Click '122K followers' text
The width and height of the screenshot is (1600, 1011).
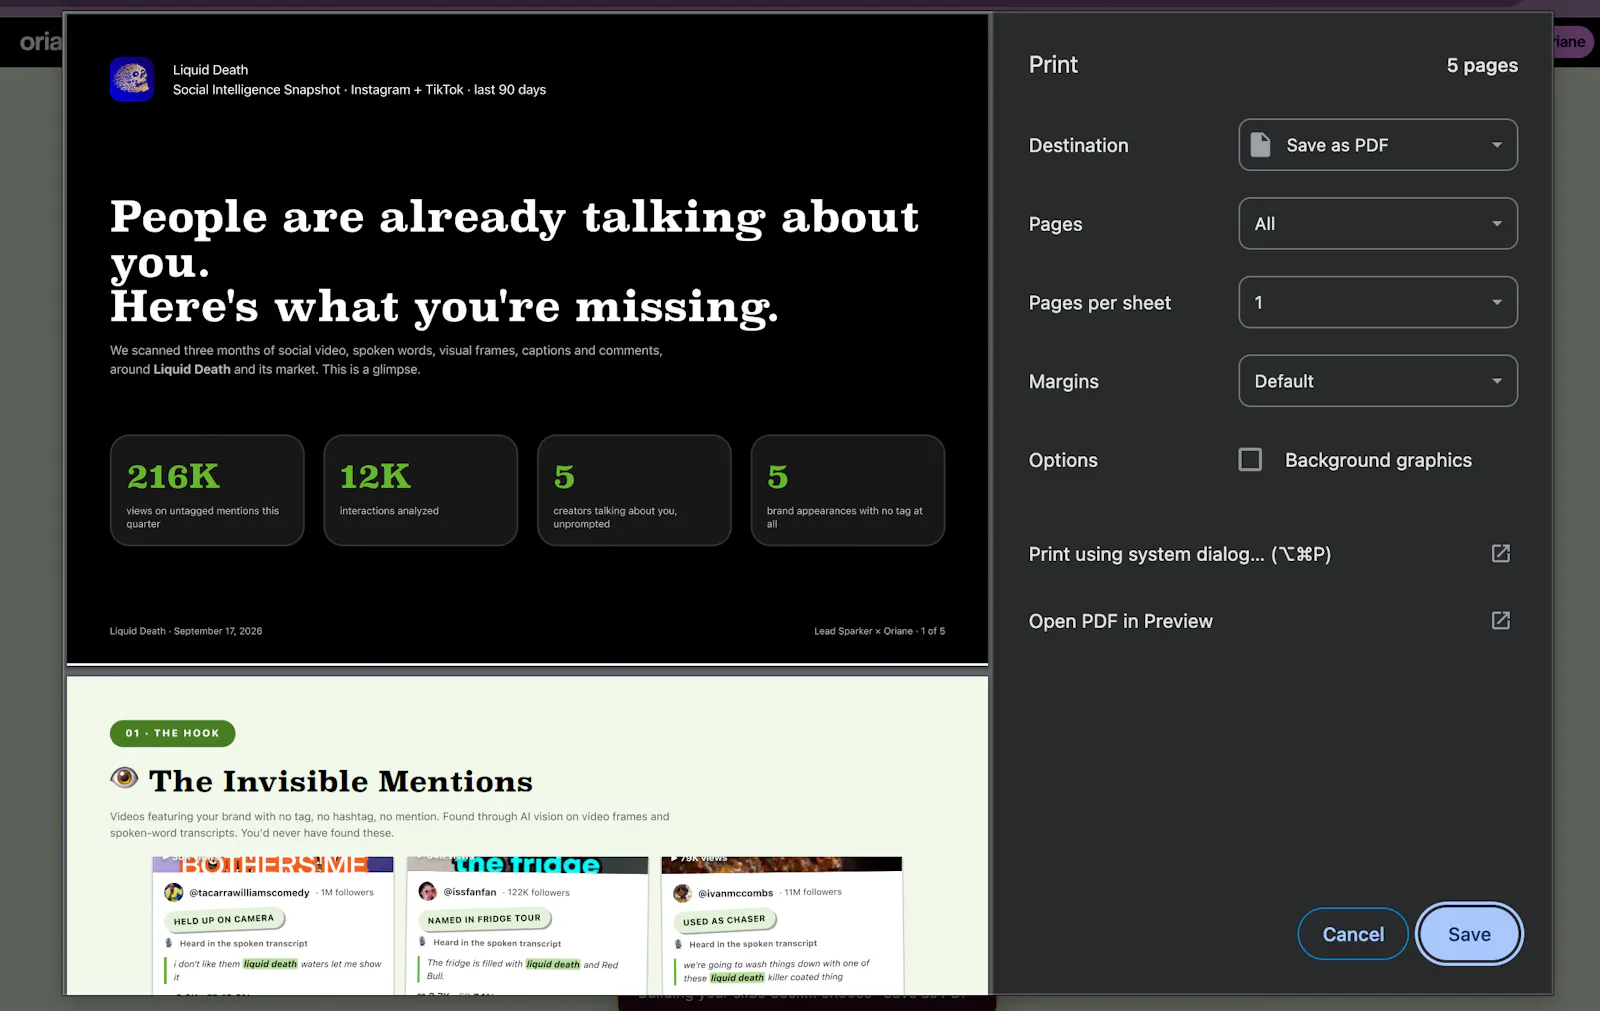(538, 892)
